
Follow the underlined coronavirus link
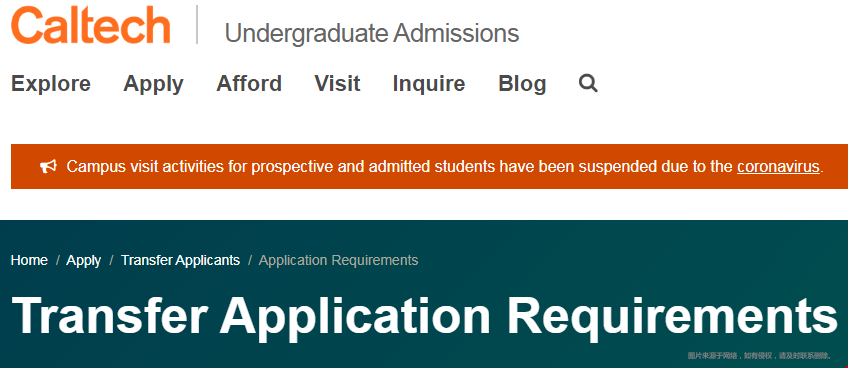[778, 167]
